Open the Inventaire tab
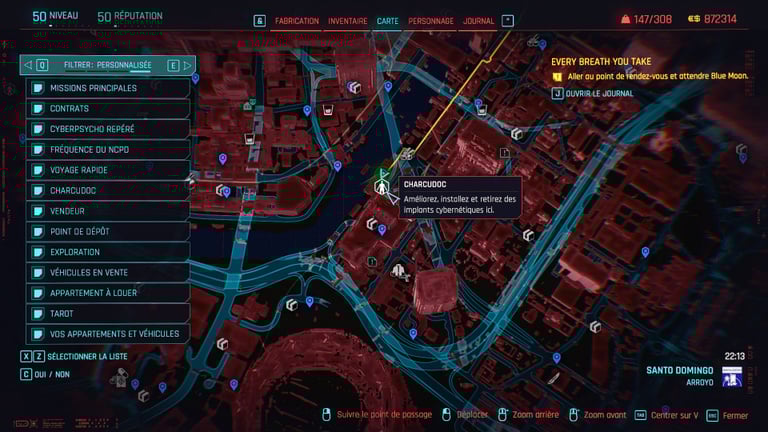Image resolution: width=768 pixels, height=432 pixels. click(x=347, y=21)
